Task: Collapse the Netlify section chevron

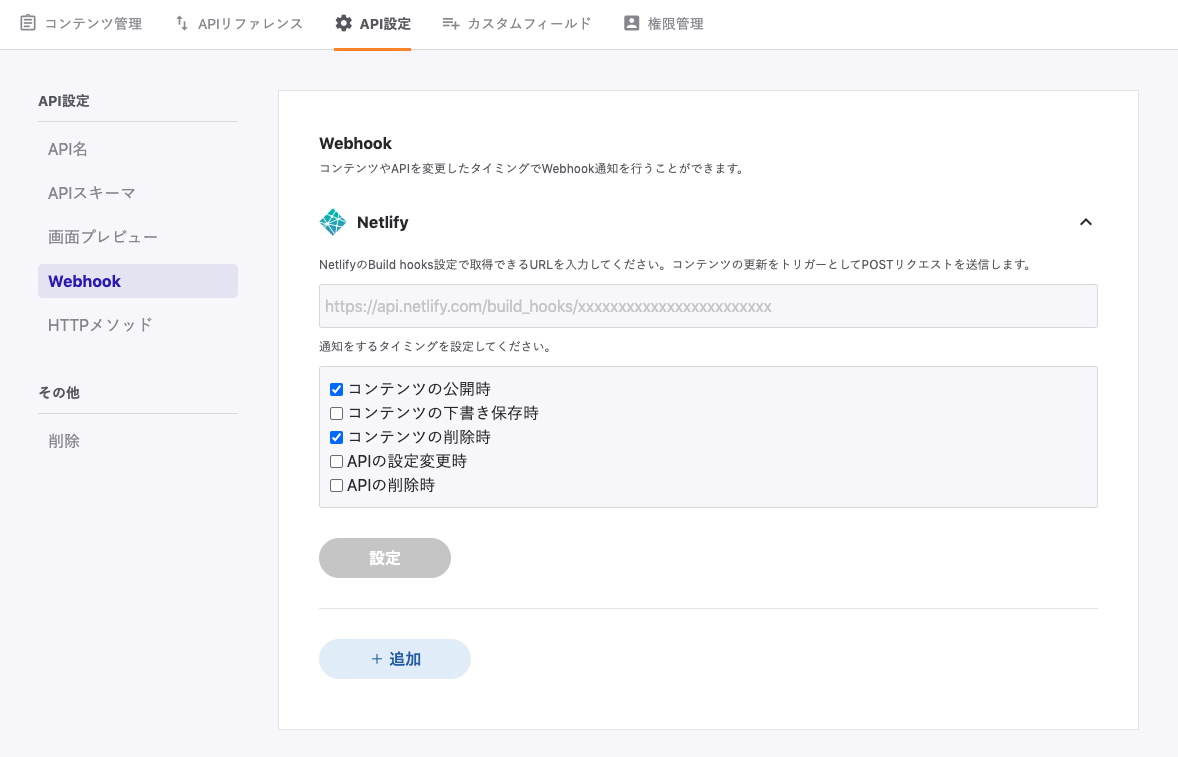Action: tap(1085, 222)
